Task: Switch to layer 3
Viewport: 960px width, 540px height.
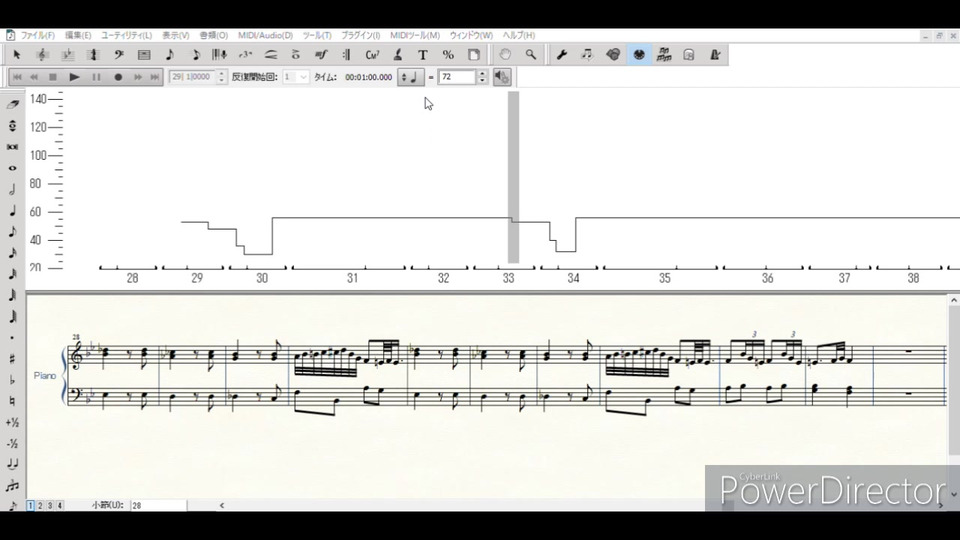Action: pos(50,506)
